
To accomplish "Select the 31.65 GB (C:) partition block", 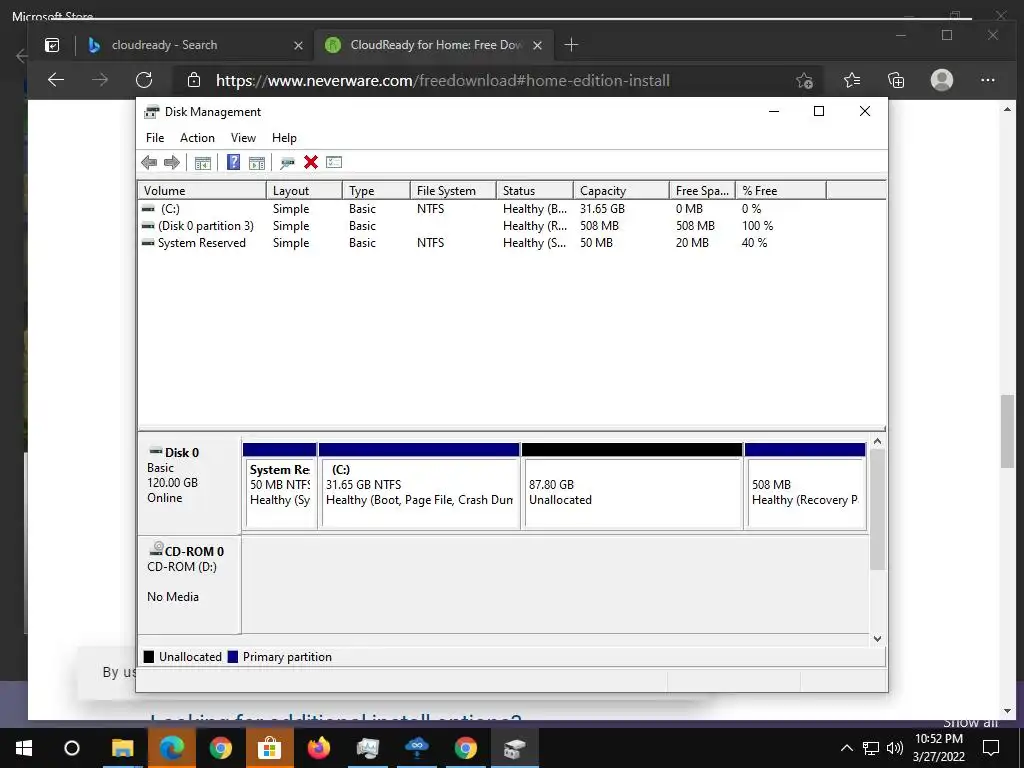I will [419, 487].
